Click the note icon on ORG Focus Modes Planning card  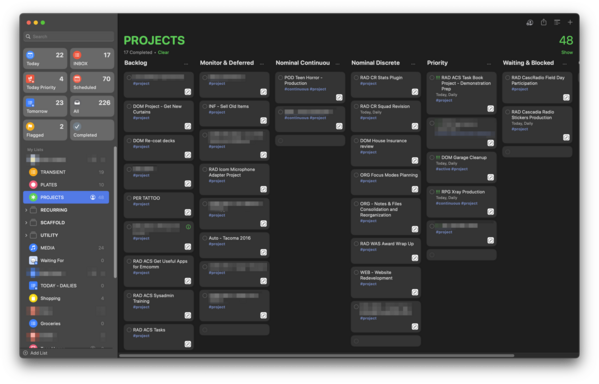(x=415, y=189)
